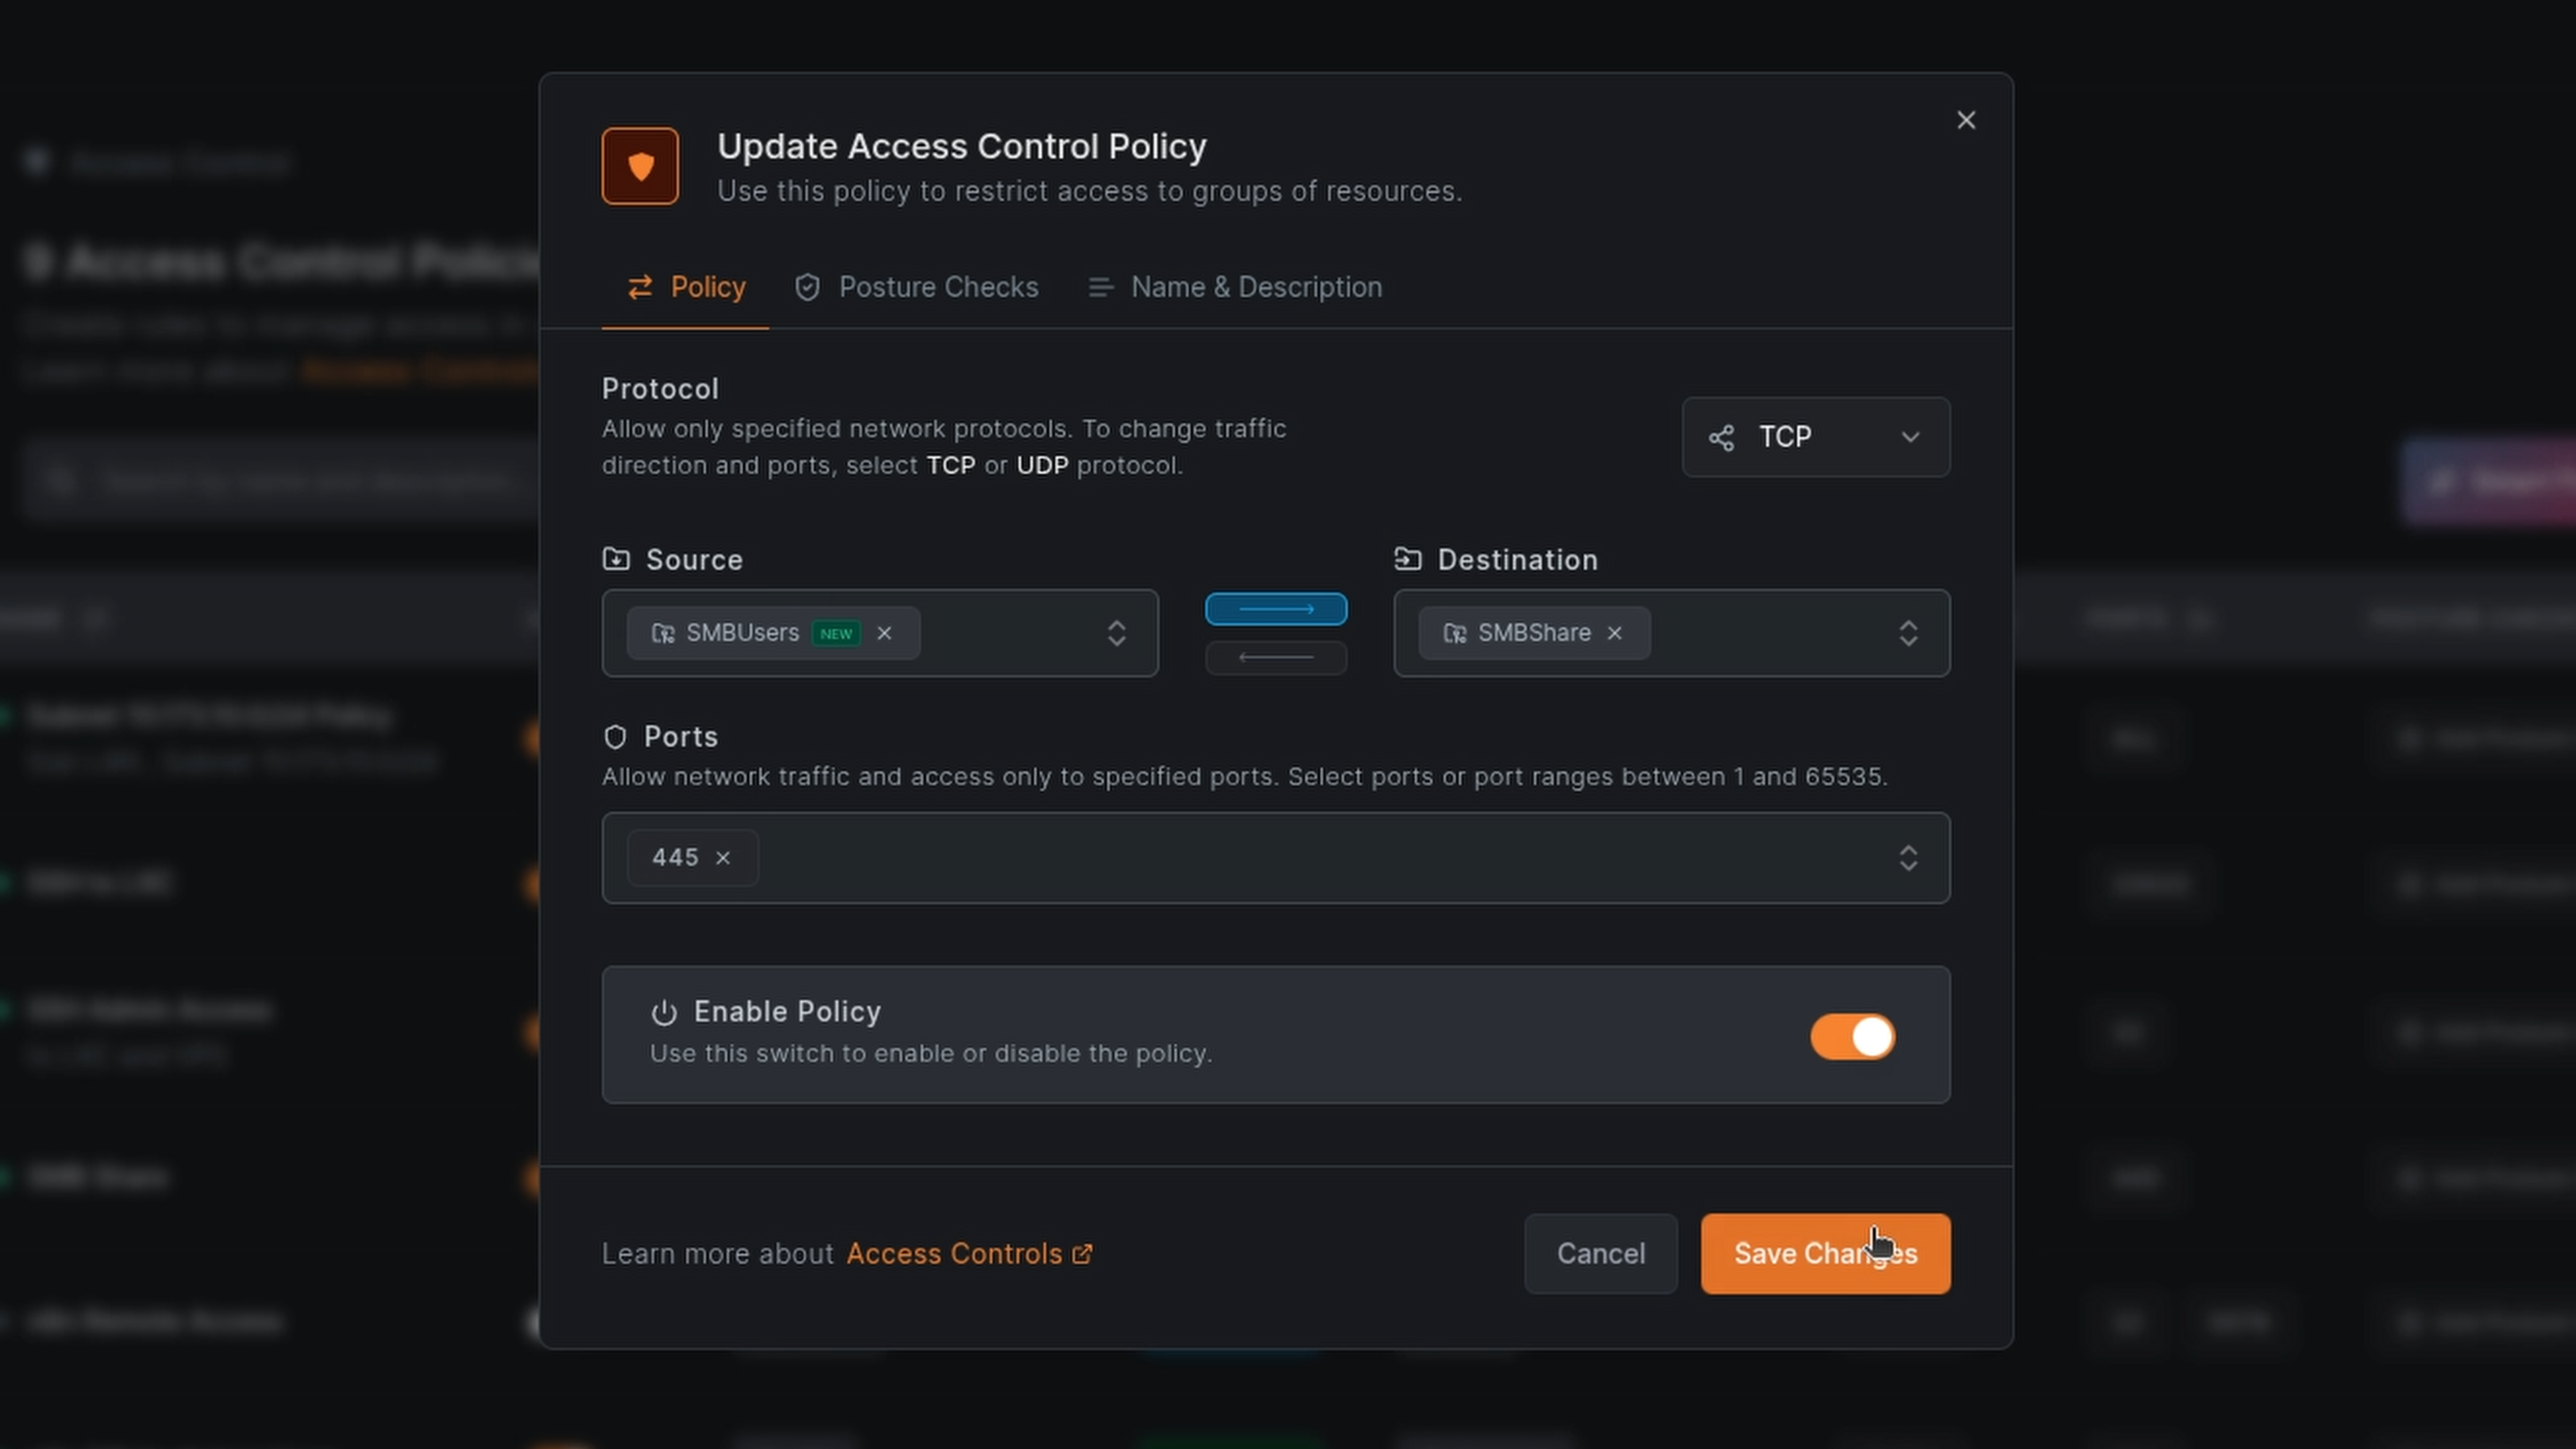Remove SMBUsers group from Source
The height and width of the screenshot is (1449, 2576).
pyautogui.click(x=884, y=633)
